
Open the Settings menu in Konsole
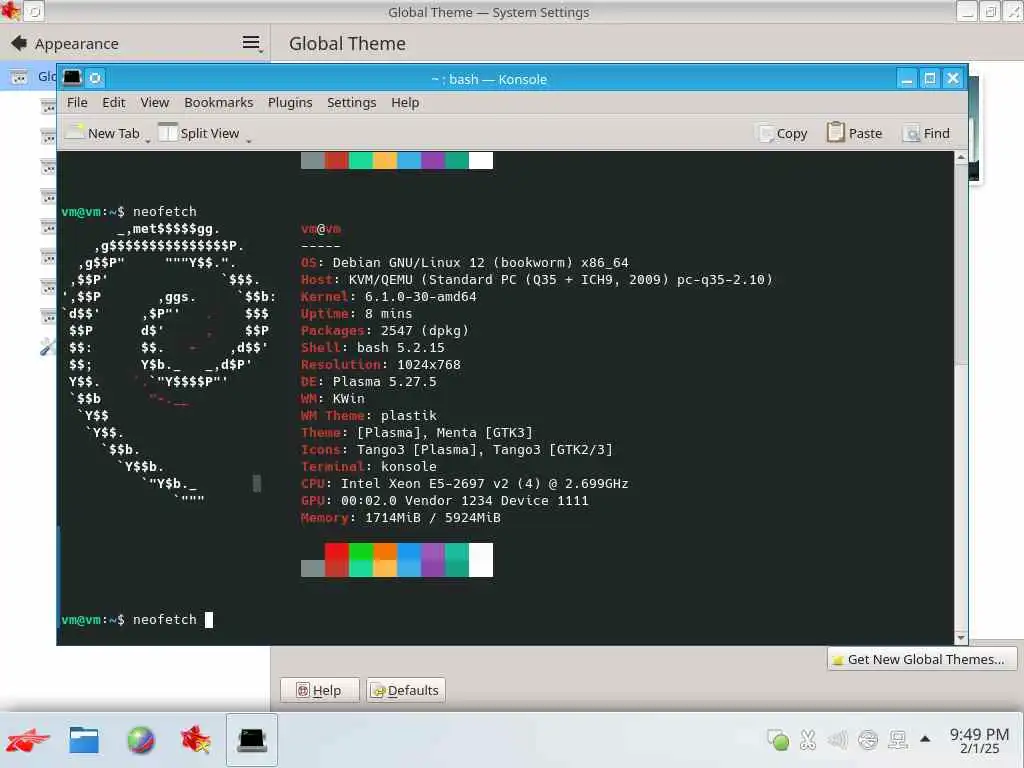(351, 103)
